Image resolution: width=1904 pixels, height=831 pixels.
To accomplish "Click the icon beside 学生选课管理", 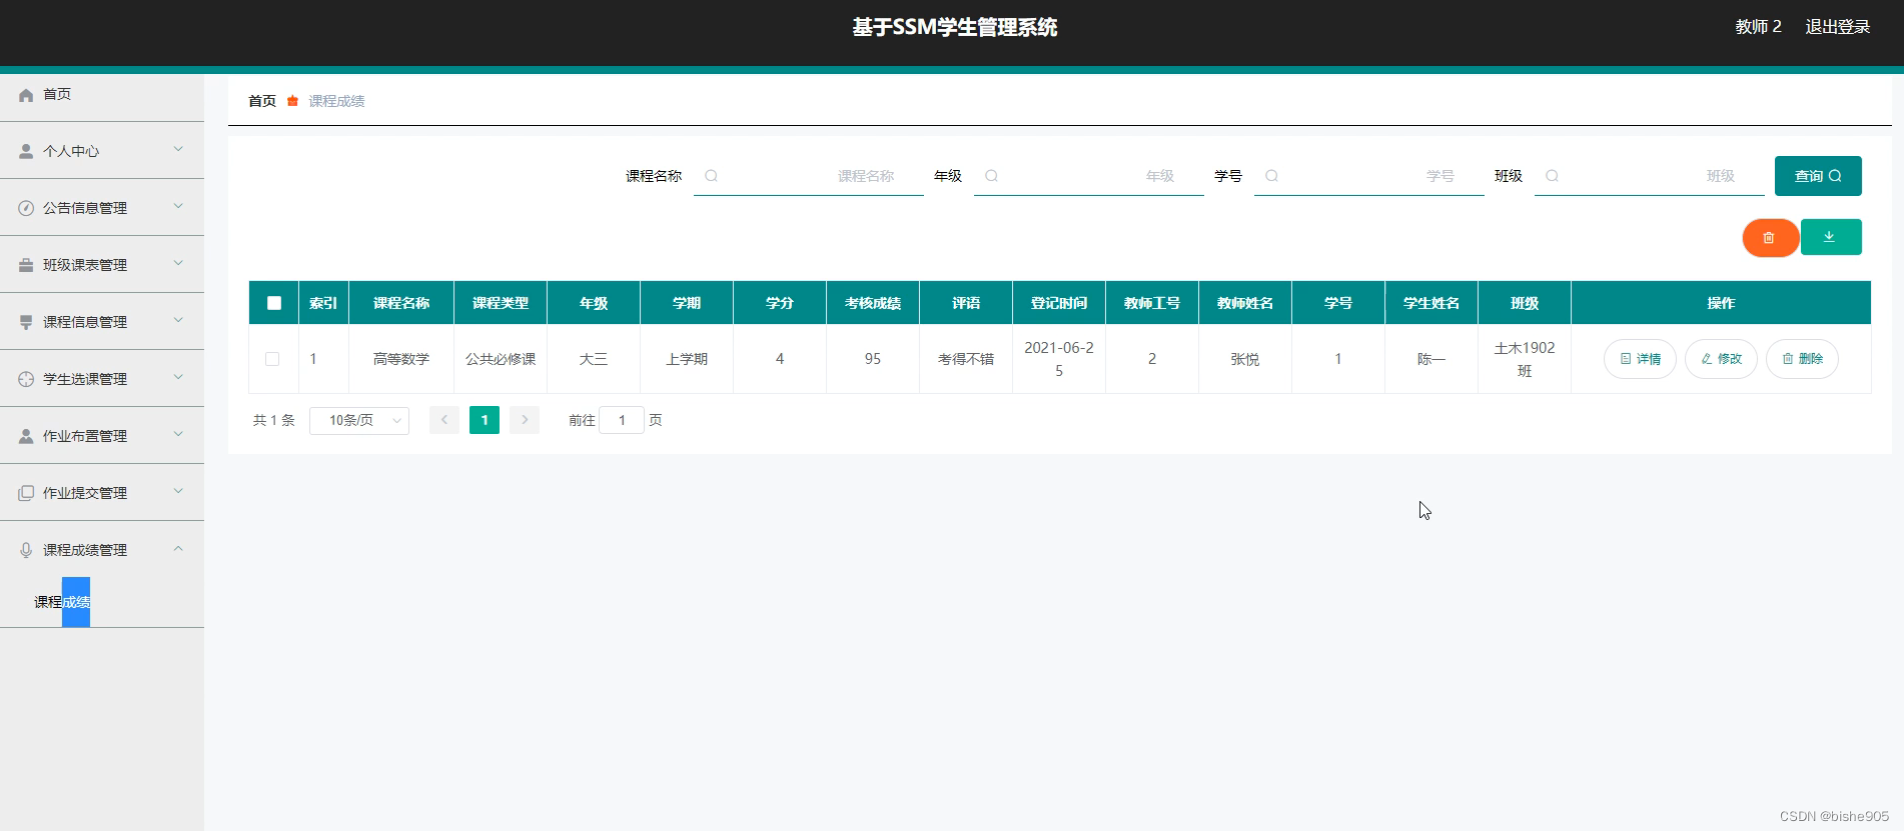I will point(26,380).
